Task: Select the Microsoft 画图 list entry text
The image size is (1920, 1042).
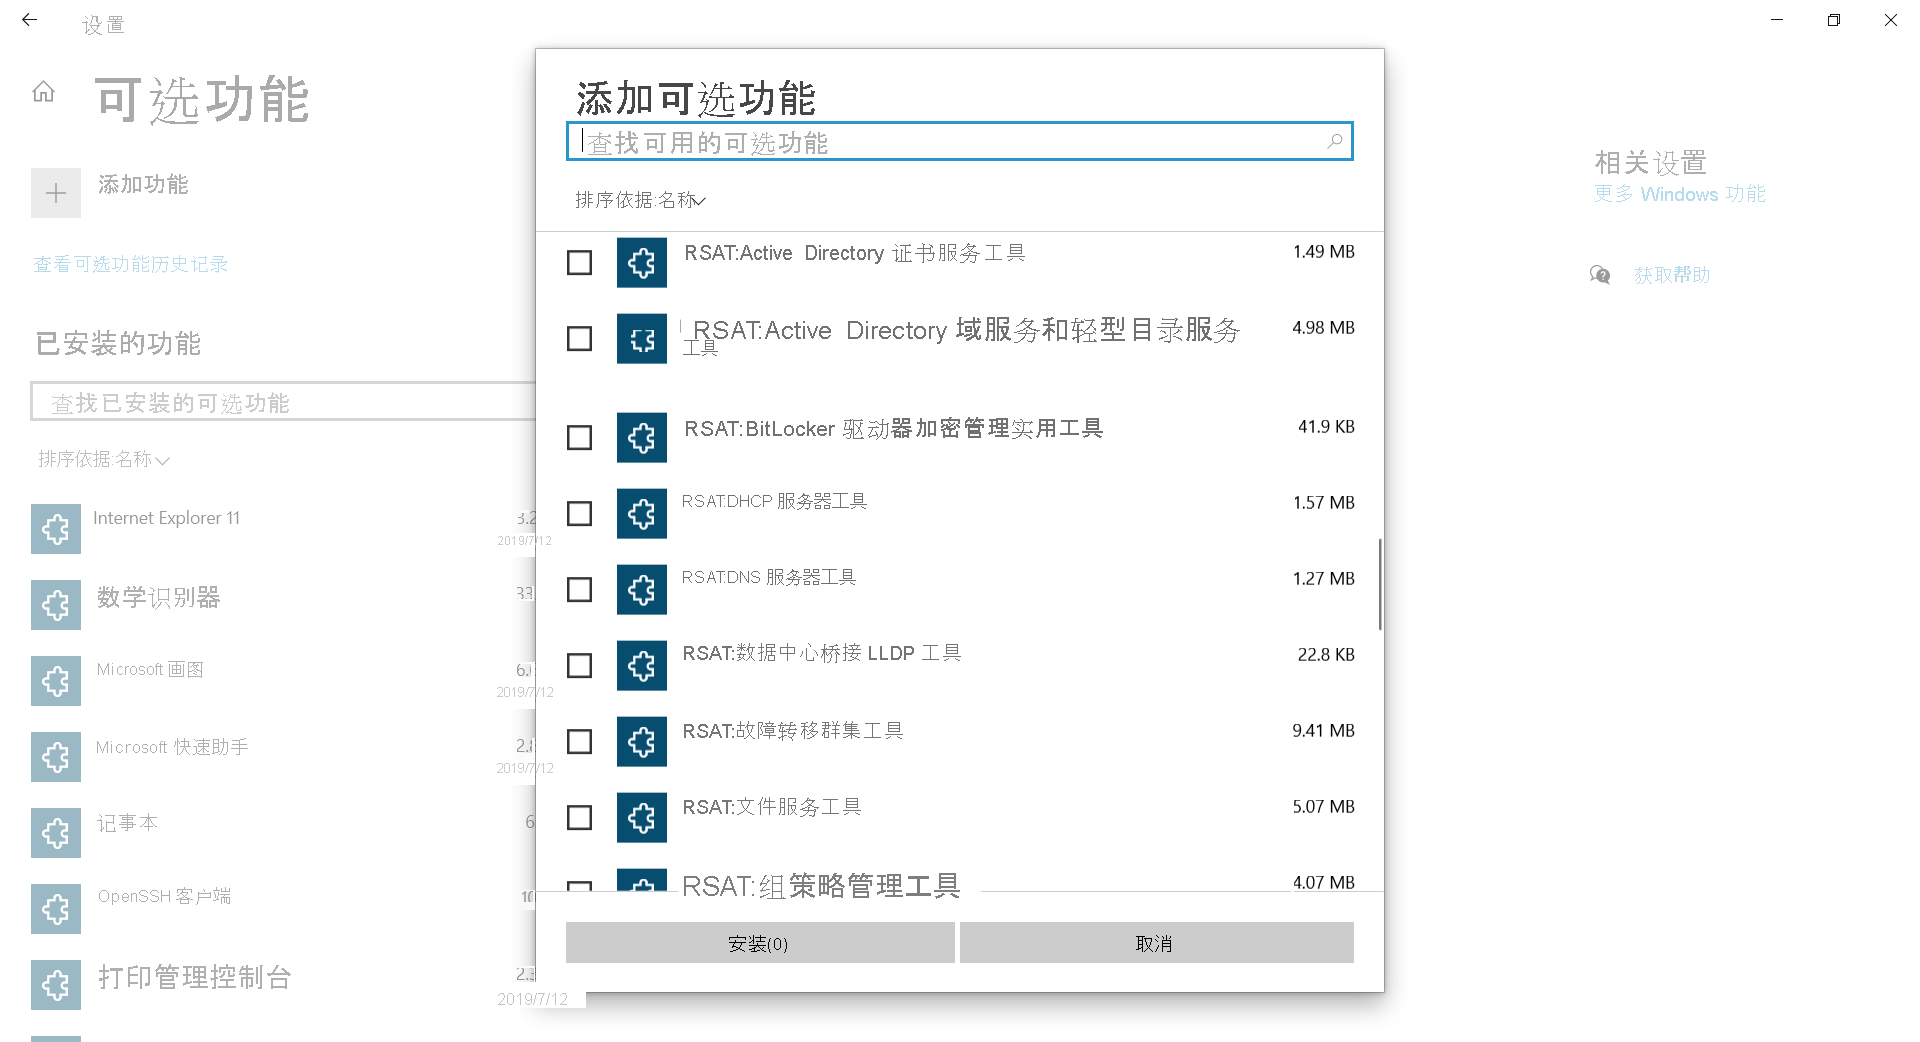Action: coord(150,670)
